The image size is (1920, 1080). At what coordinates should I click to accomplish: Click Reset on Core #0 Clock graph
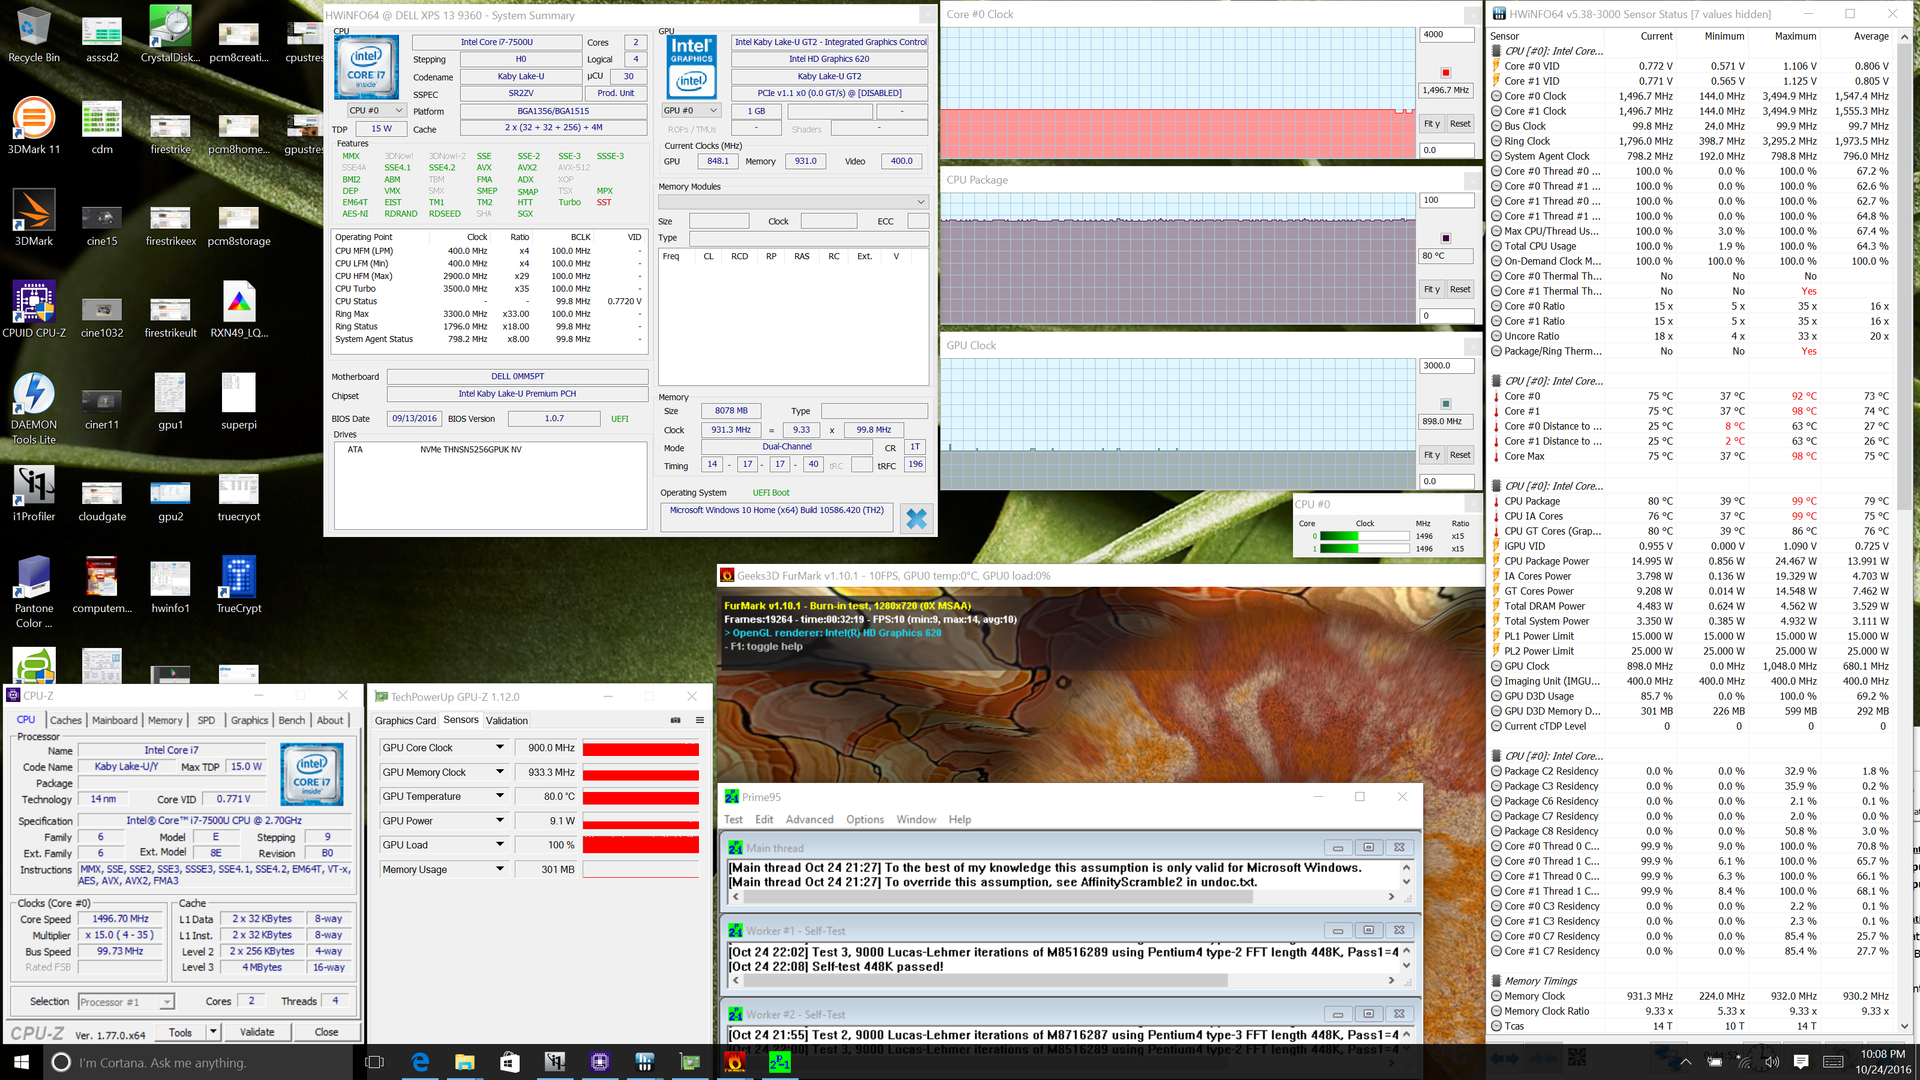[x=1460, y=124]
